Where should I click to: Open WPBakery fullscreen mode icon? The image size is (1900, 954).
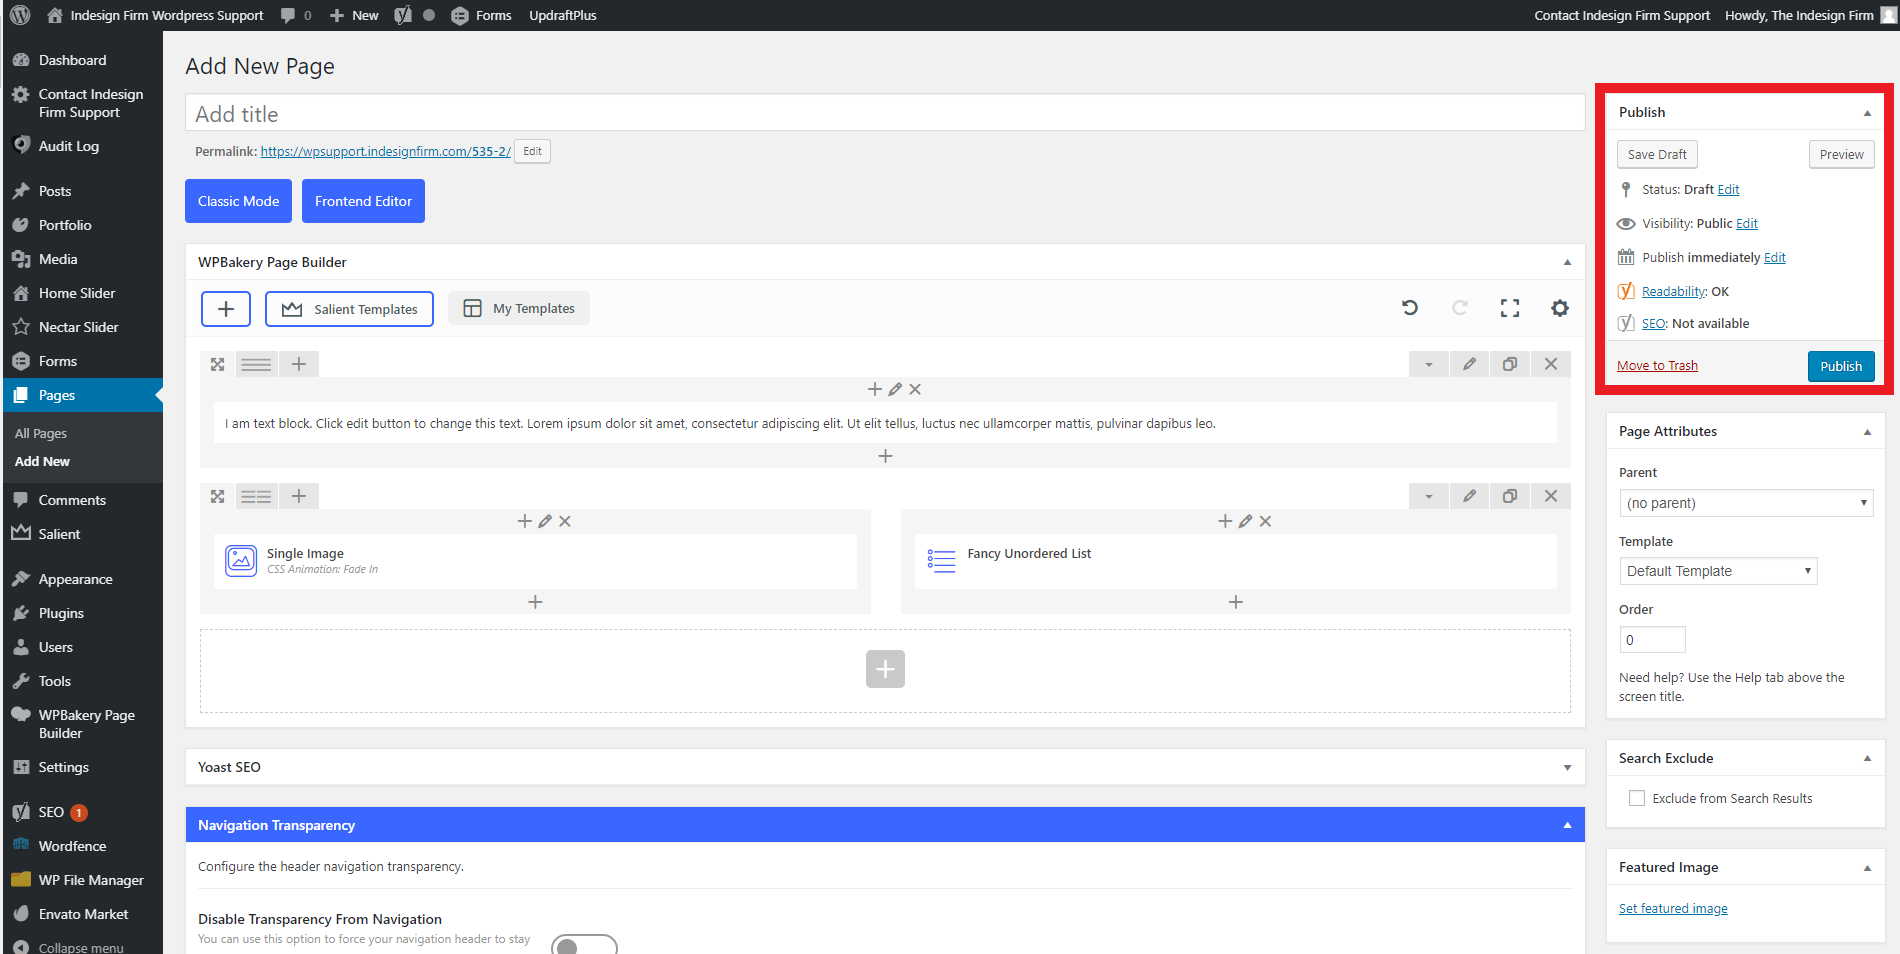click(x=1510, y=308)
